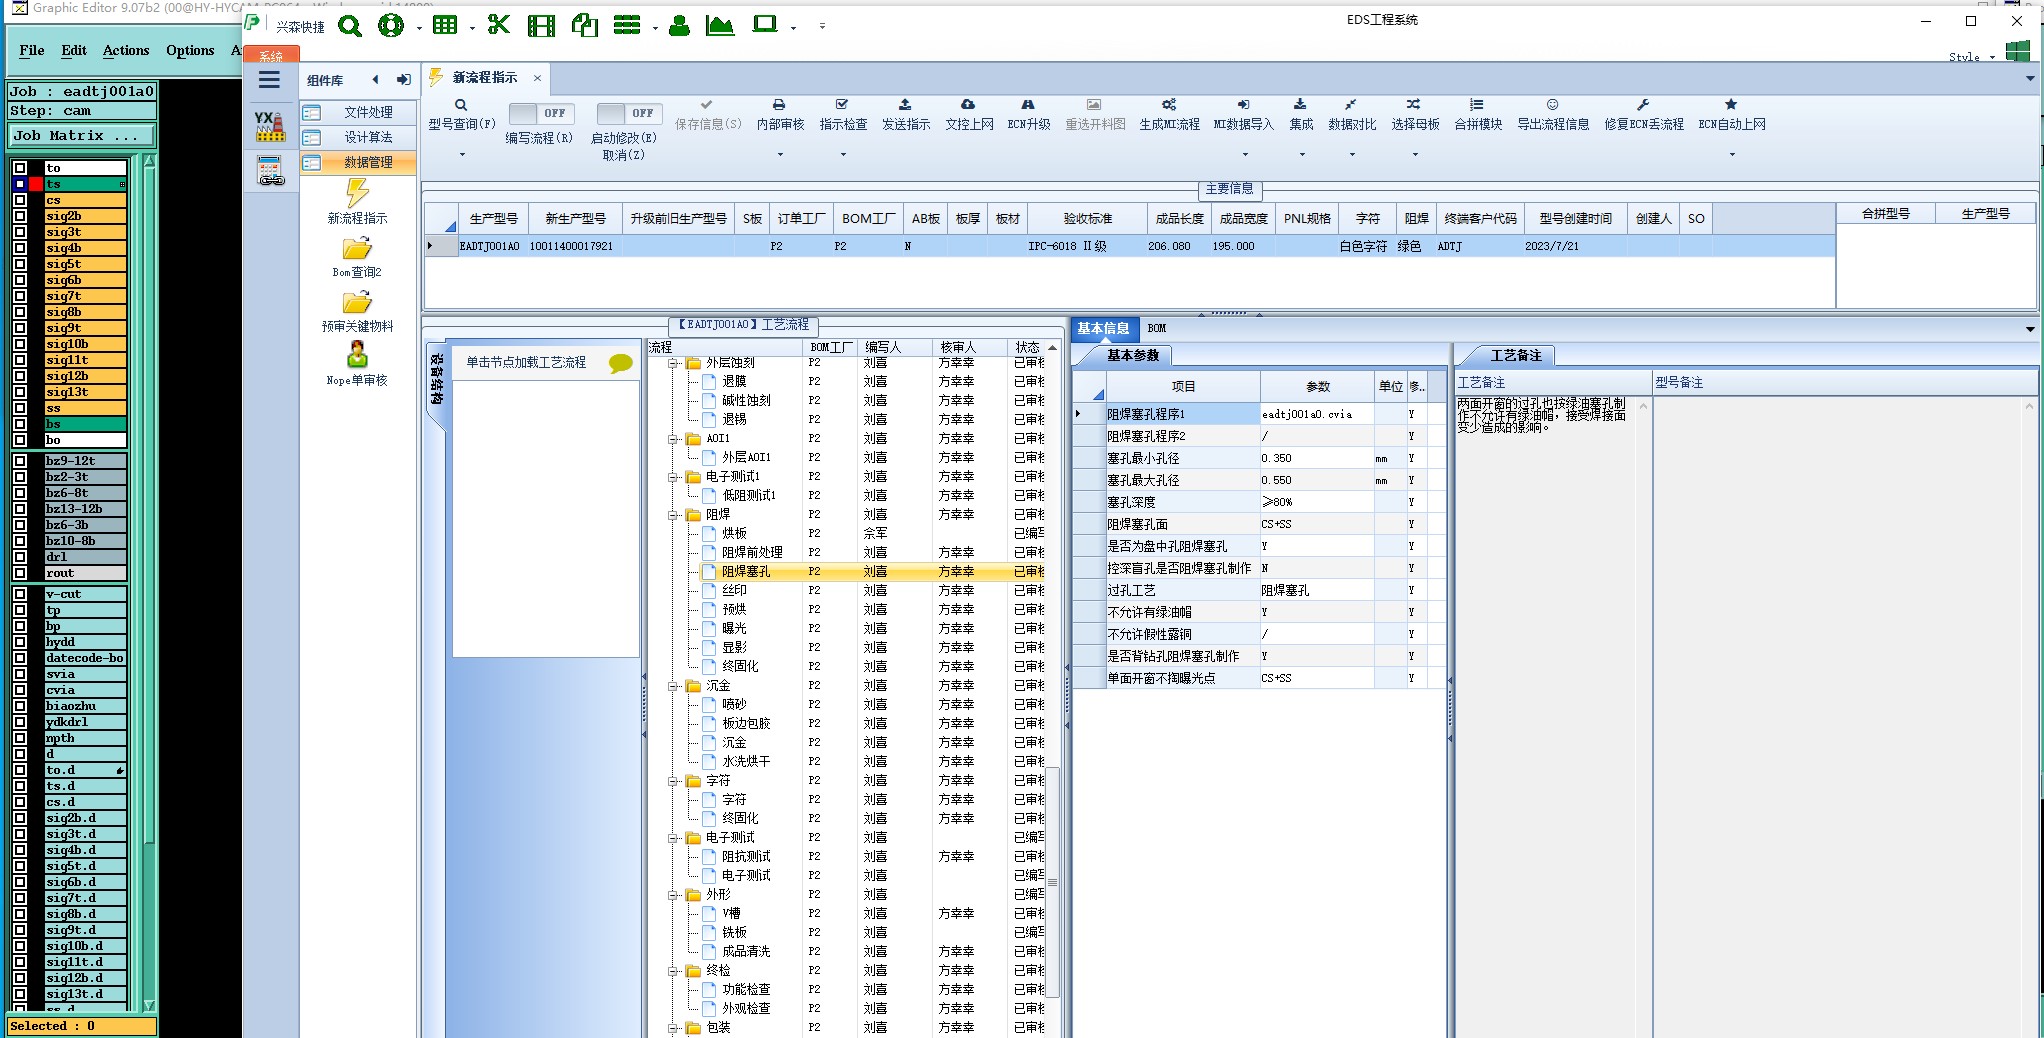Click 修复ECN丢流程 wrench toolbar icon
The width and height of the screenshot is (2044, 1038).
tap(1643, 105)
